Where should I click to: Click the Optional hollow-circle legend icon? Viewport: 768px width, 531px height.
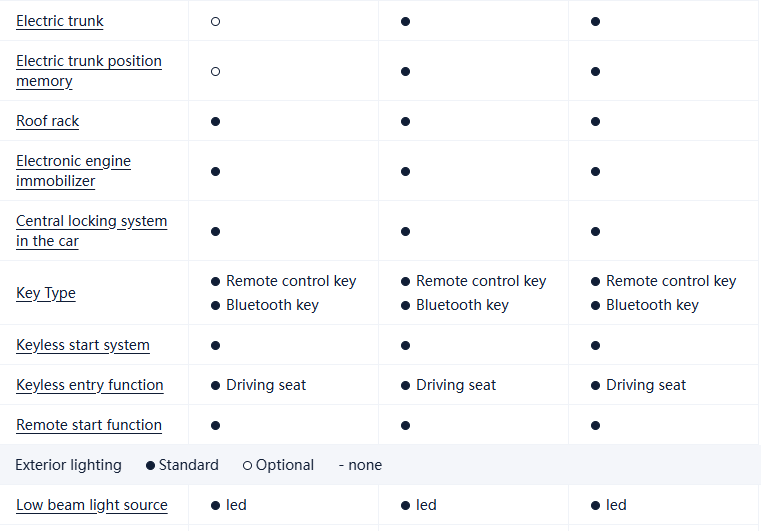(247, 465)
